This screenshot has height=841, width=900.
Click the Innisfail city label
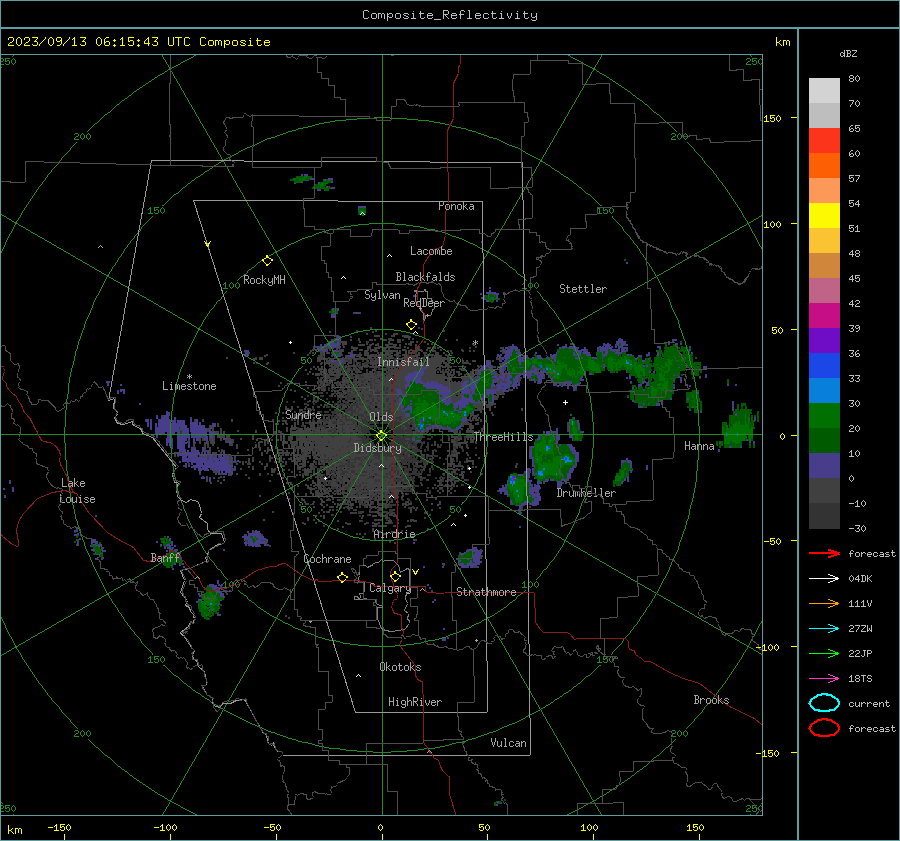click(403, 362)
